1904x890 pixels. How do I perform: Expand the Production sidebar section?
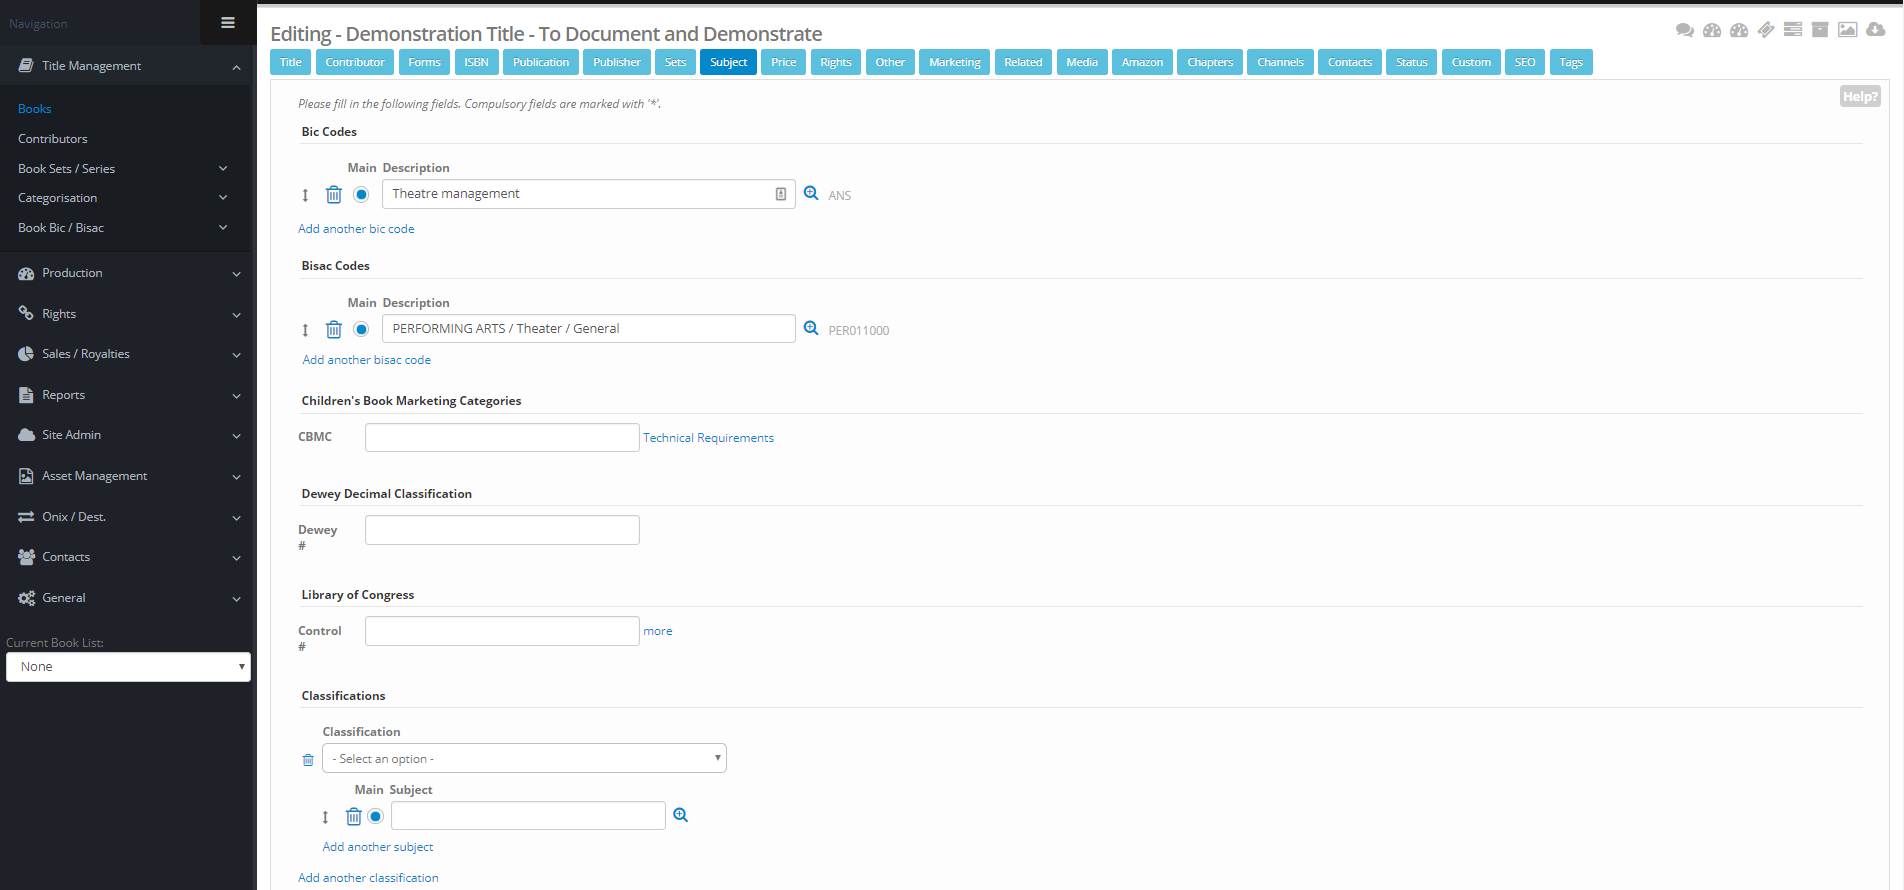[128, 273]
